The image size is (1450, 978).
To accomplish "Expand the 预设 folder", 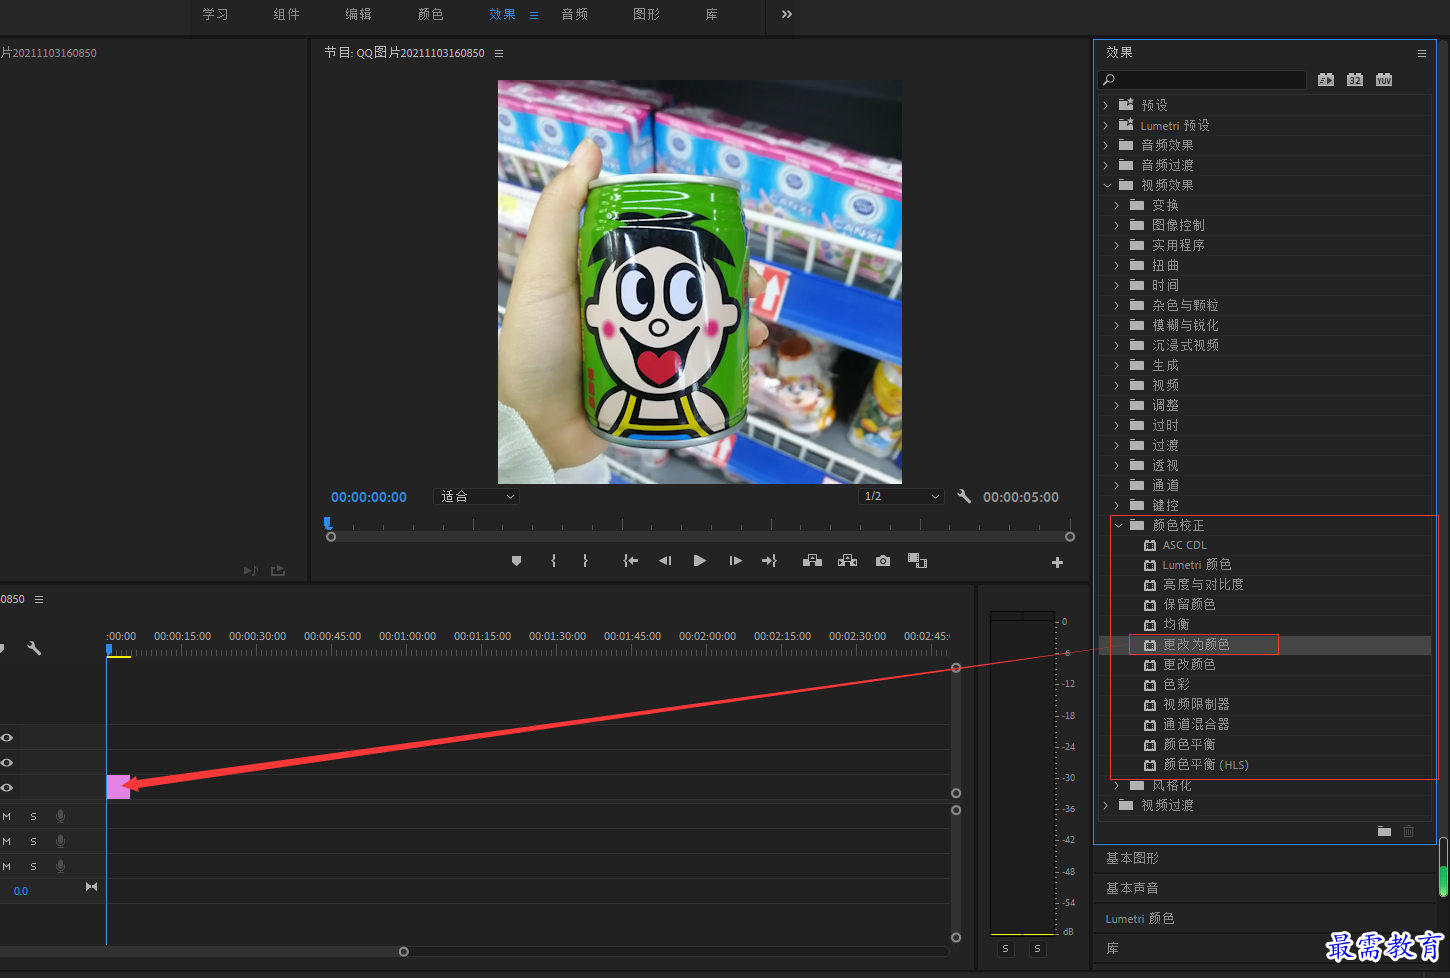I will pyautogui.click(x=1106, y=105).
